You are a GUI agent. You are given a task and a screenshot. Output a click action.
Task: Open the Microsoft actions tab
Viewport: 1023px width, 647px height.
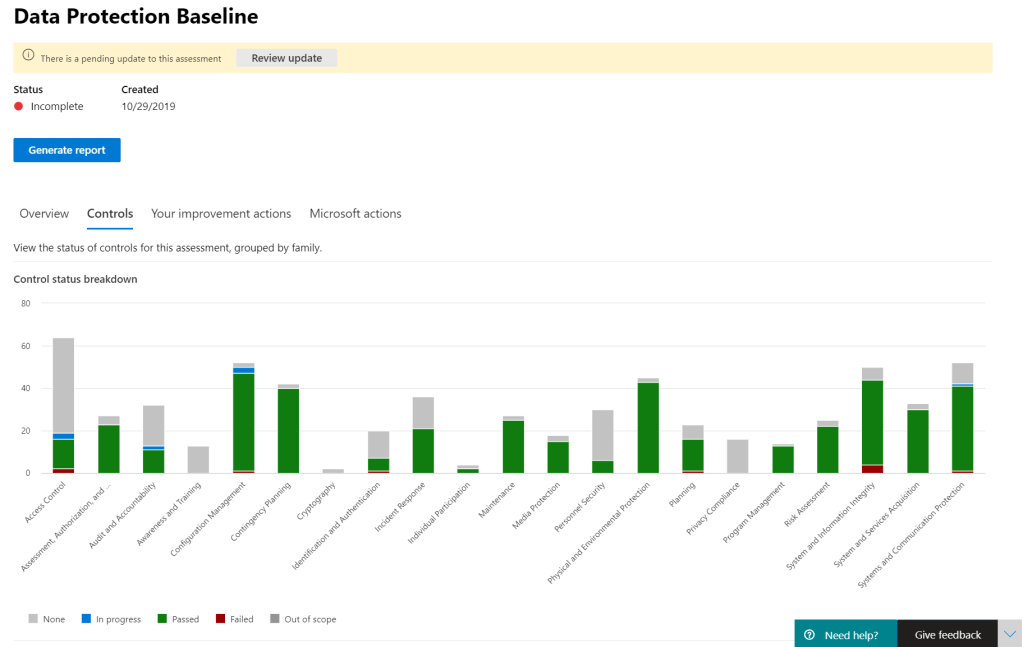355,214
